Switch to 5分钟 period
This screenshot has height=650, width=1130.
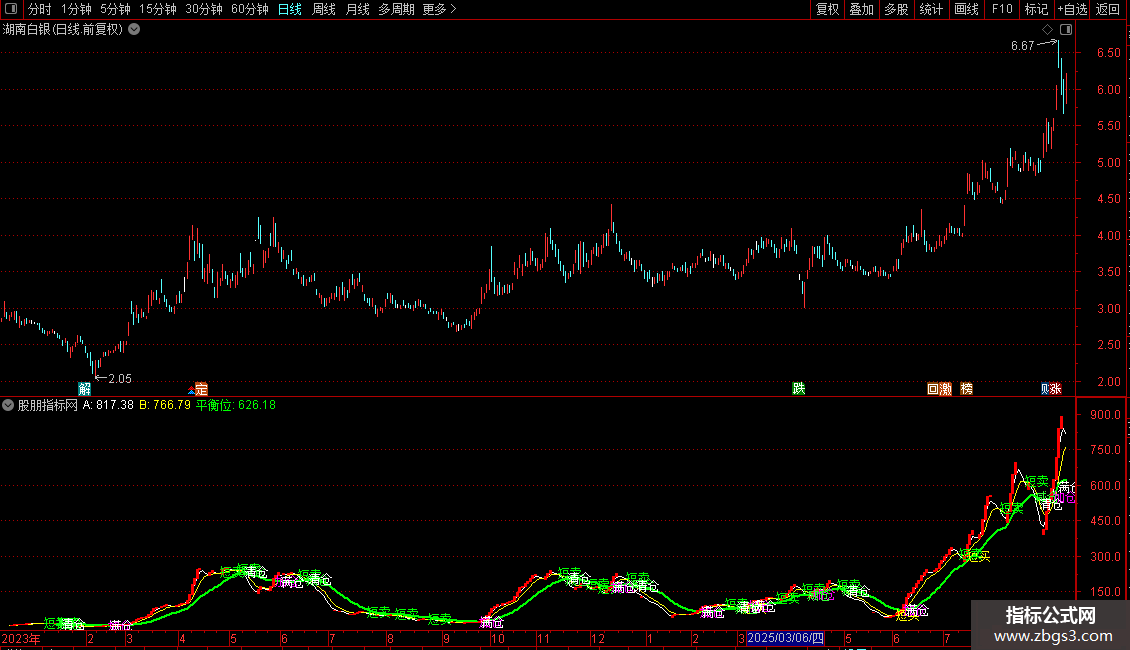point(115,9)
